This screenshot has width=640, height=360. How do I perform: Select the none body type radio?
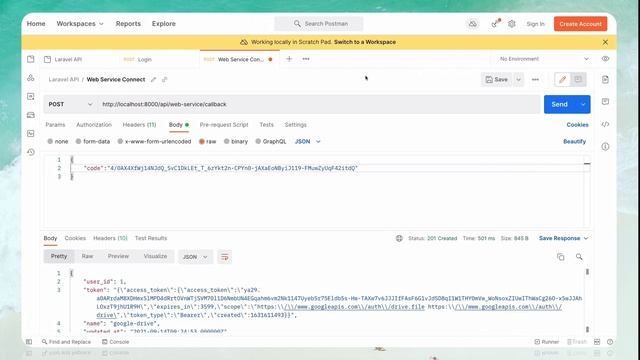pyautogui.click(x=50, y=141)
